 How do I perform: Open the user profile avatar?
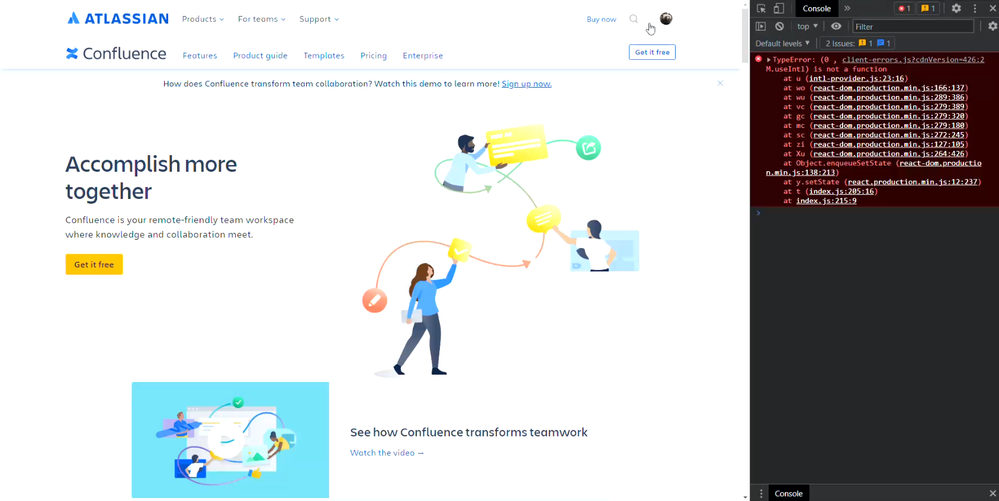tap(666, 18)
